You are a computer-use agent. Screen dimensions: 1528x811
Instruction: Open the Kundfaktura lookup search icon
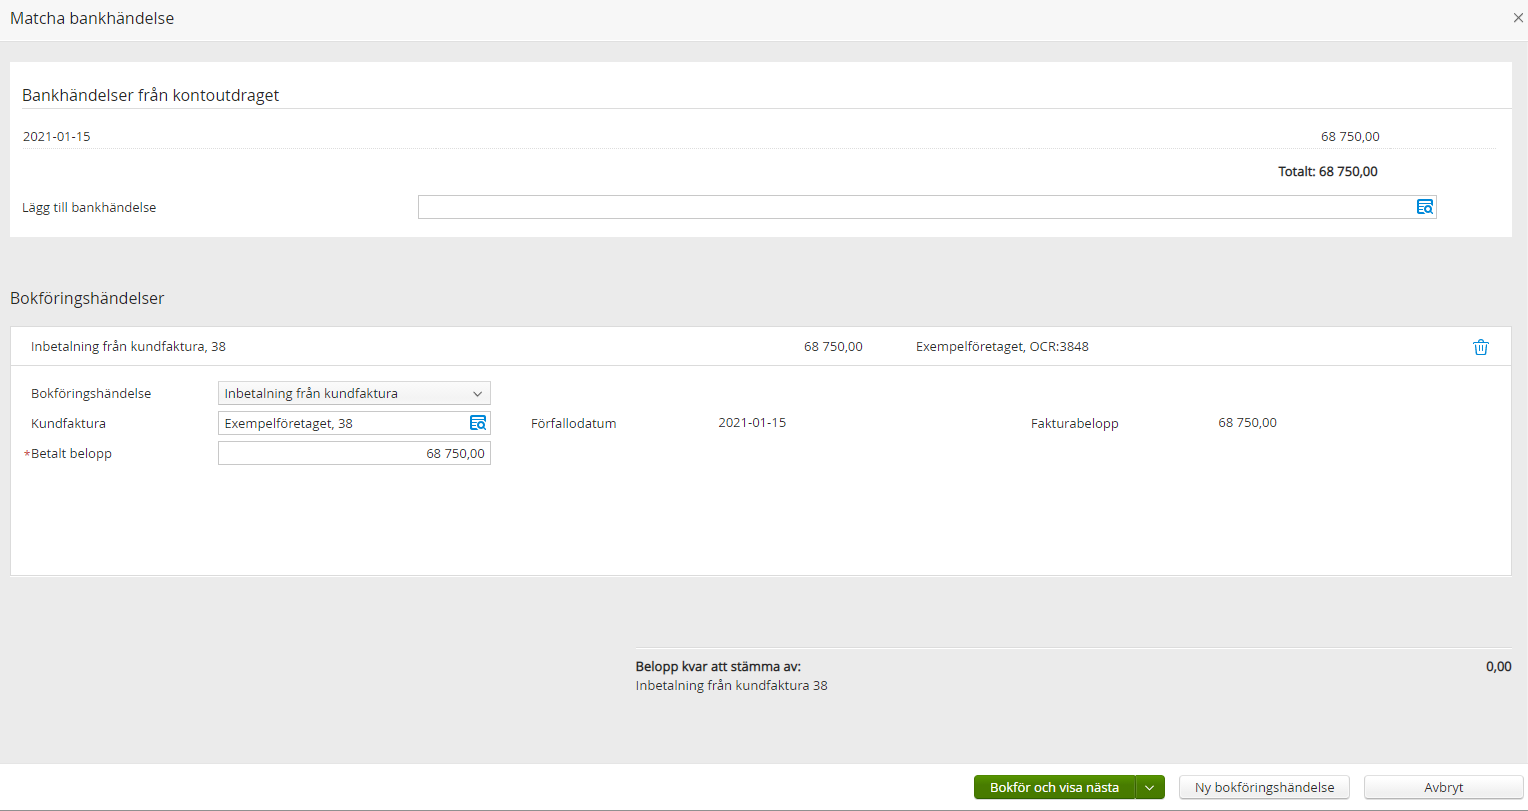point(478,423)
